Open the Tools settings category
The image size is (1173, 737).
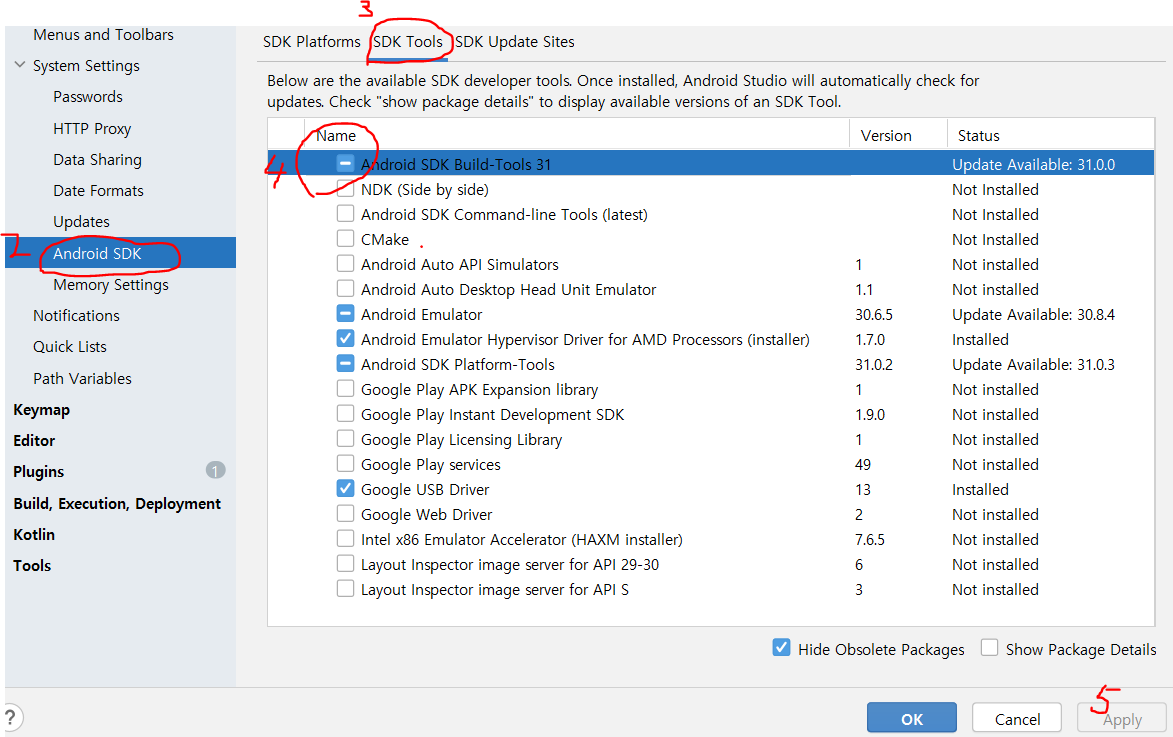(32, 566)
